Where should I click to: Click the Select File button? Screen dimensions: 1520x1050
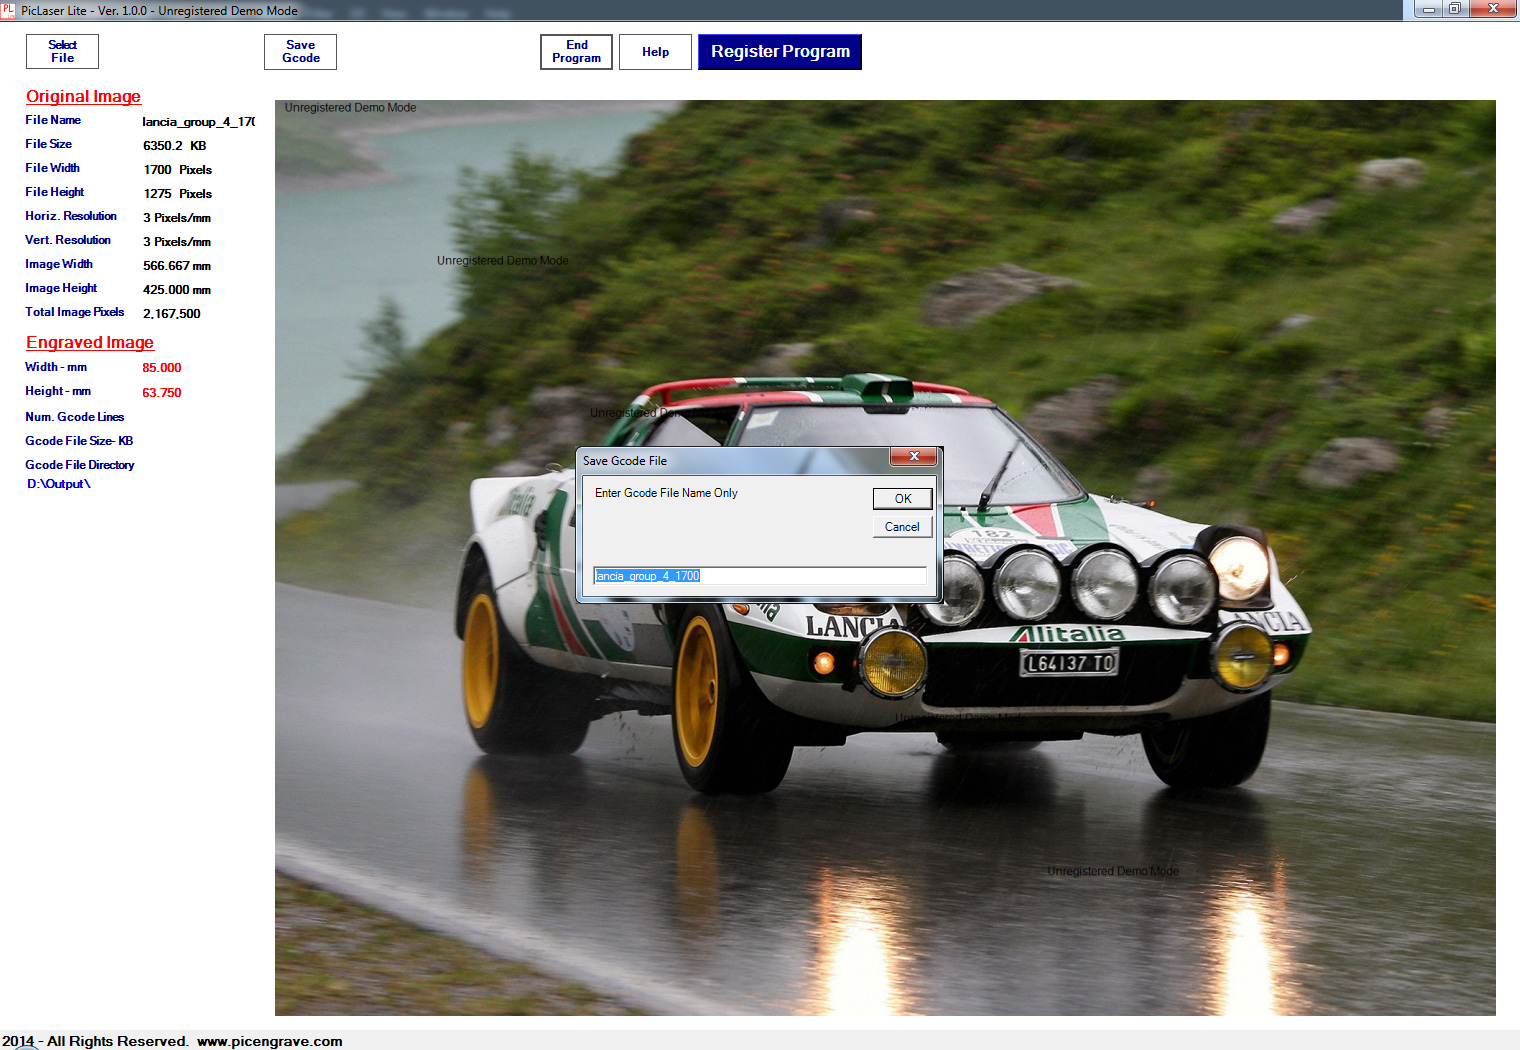[62, 51]
